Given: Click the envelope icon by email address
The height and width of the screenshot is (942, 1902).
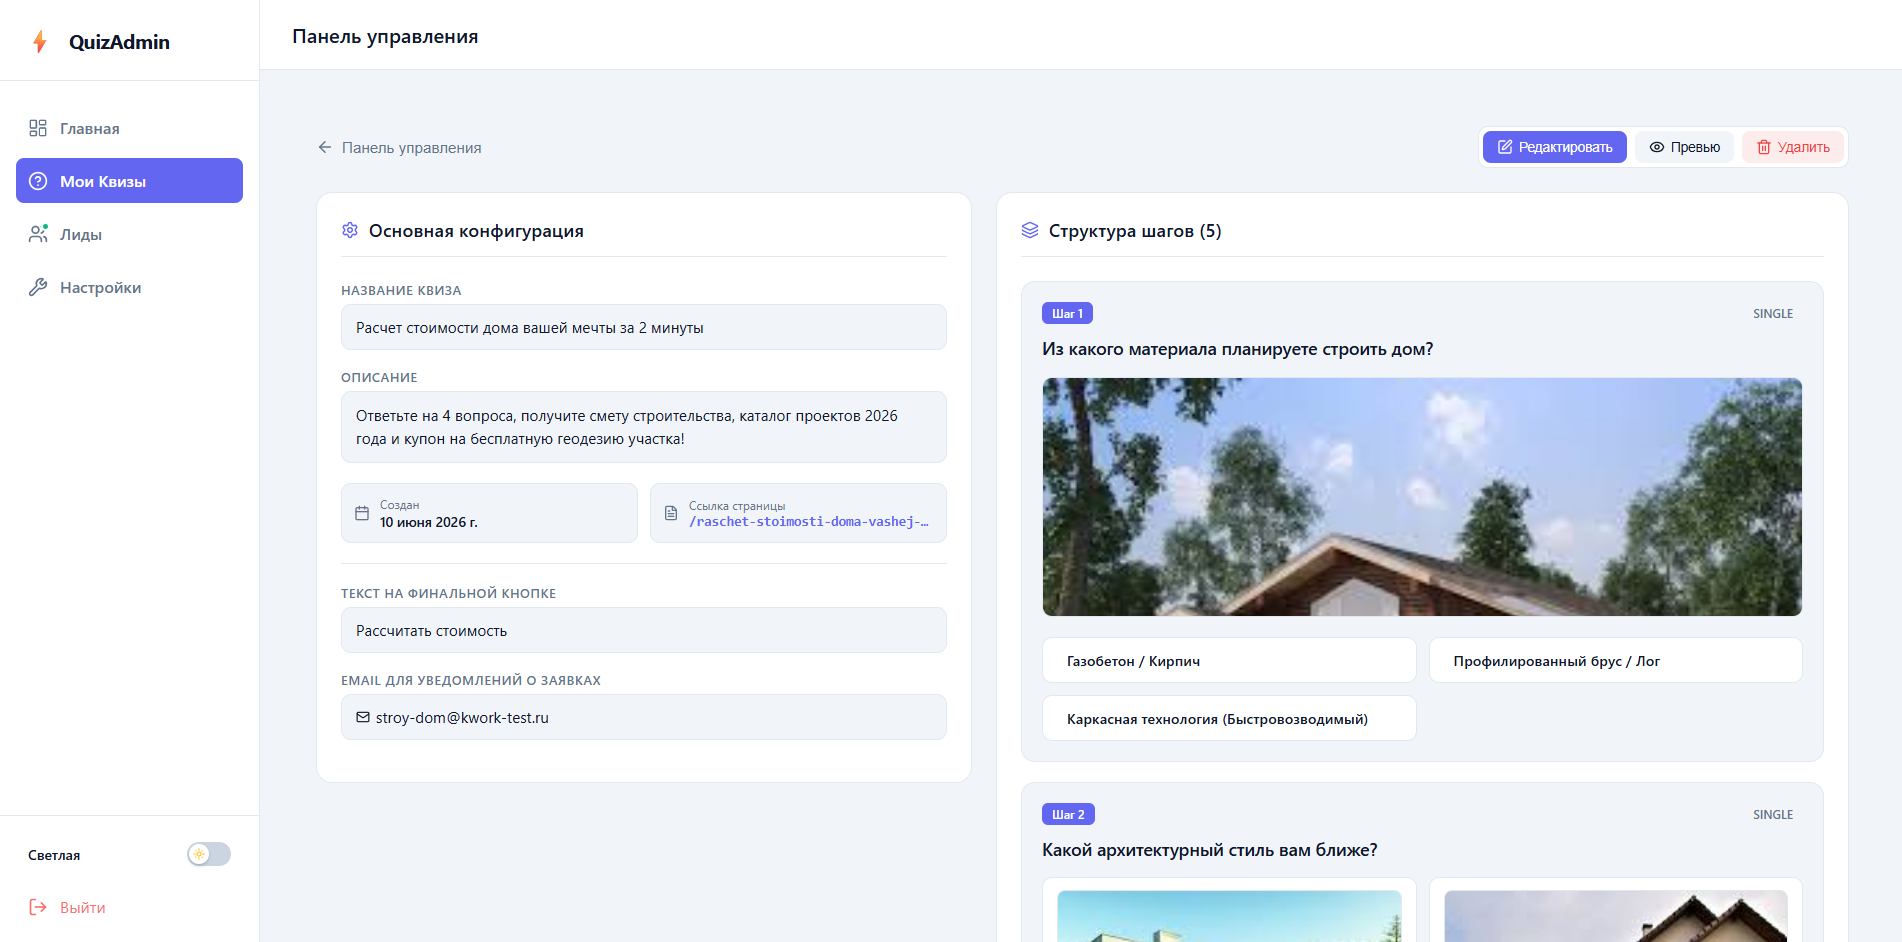Looking at the screenshot, I should pos(363,717).
